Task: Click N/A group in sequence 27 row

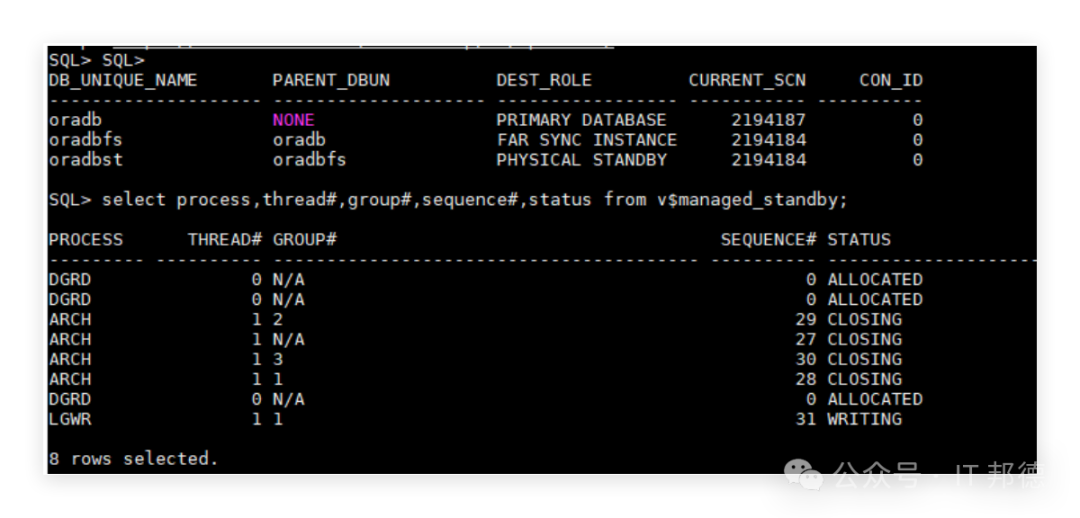Action: 289,340
